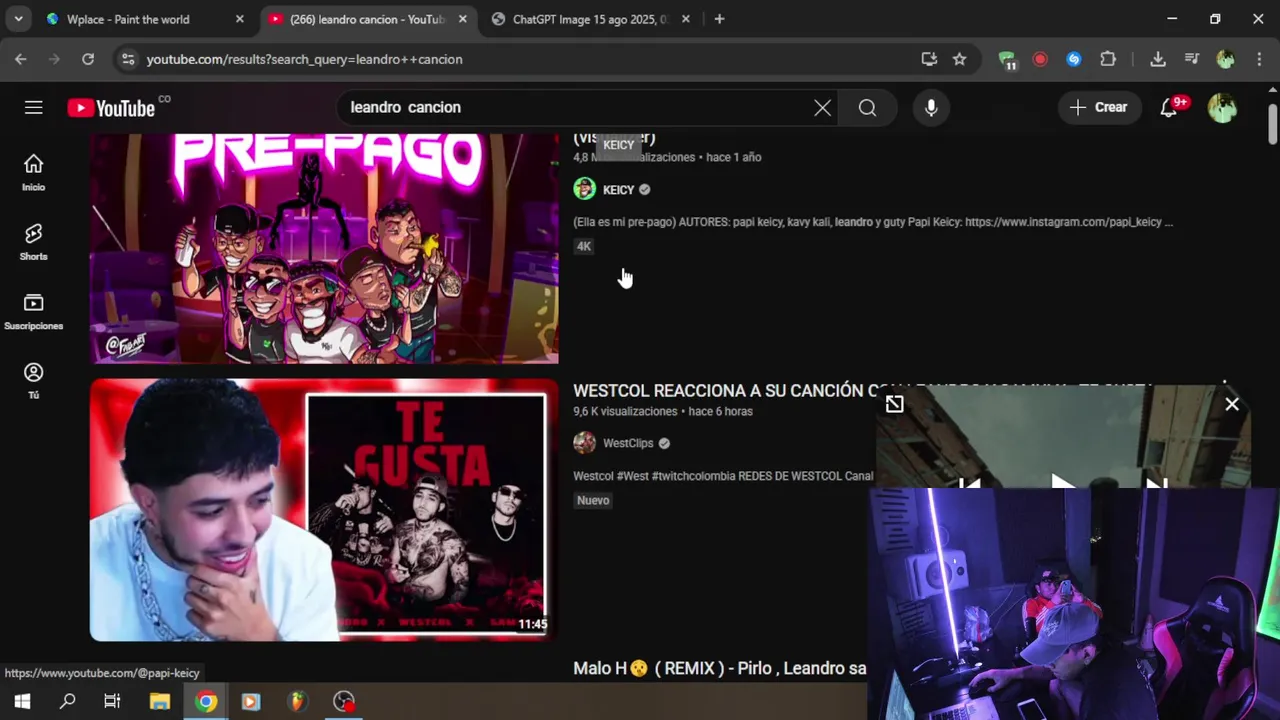Open the notifications bell
1280x720 pixels.
[x=1168, y=107]
